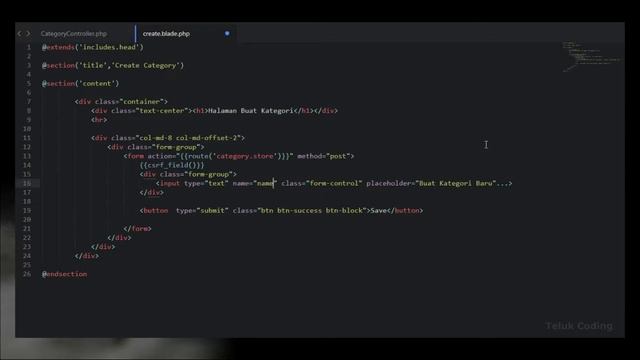The height and width of the screenshot is (360, 640).
Task: Click the hr tag on line 9
Action: [99, 120]
